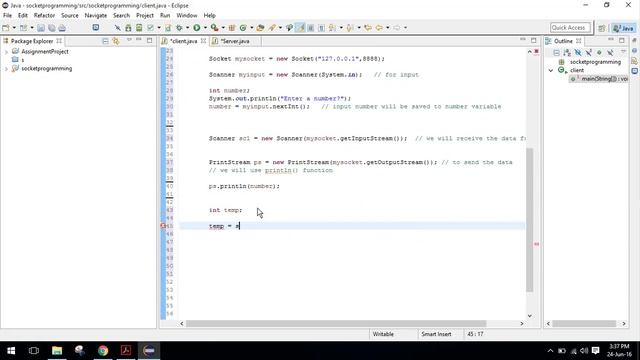Open the Refactor menu
The width and height of the screenshot is (640, 360).
tap(44, 16)
